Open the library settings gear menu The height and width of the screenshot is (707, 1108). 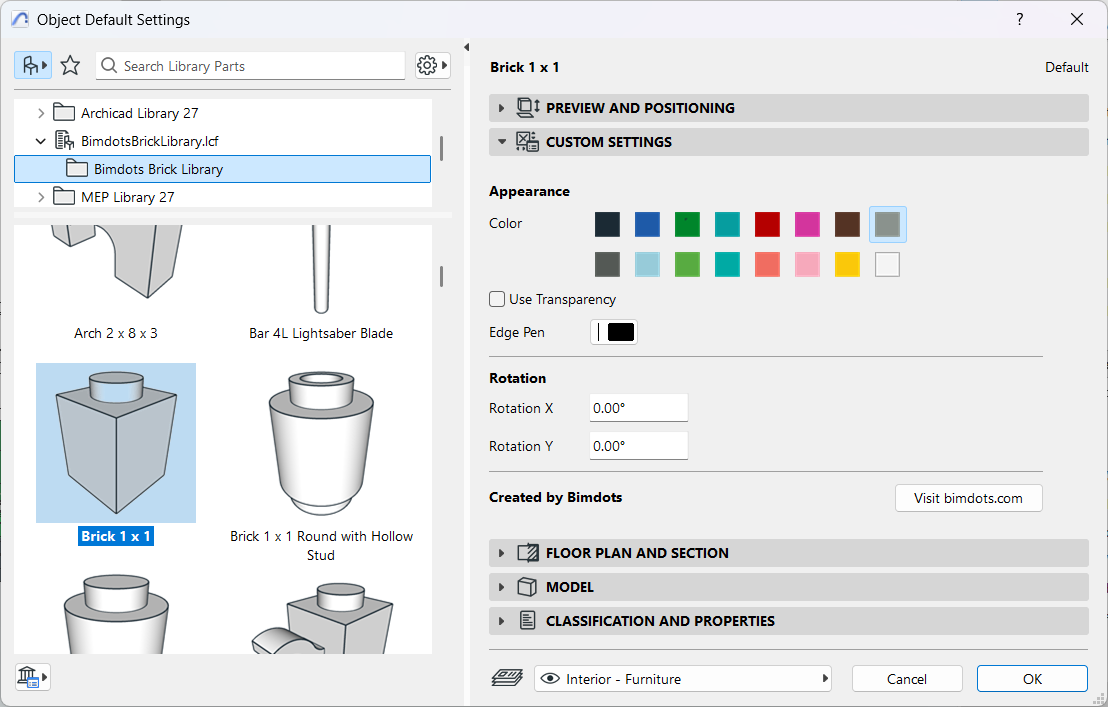(x=432, y=66)
